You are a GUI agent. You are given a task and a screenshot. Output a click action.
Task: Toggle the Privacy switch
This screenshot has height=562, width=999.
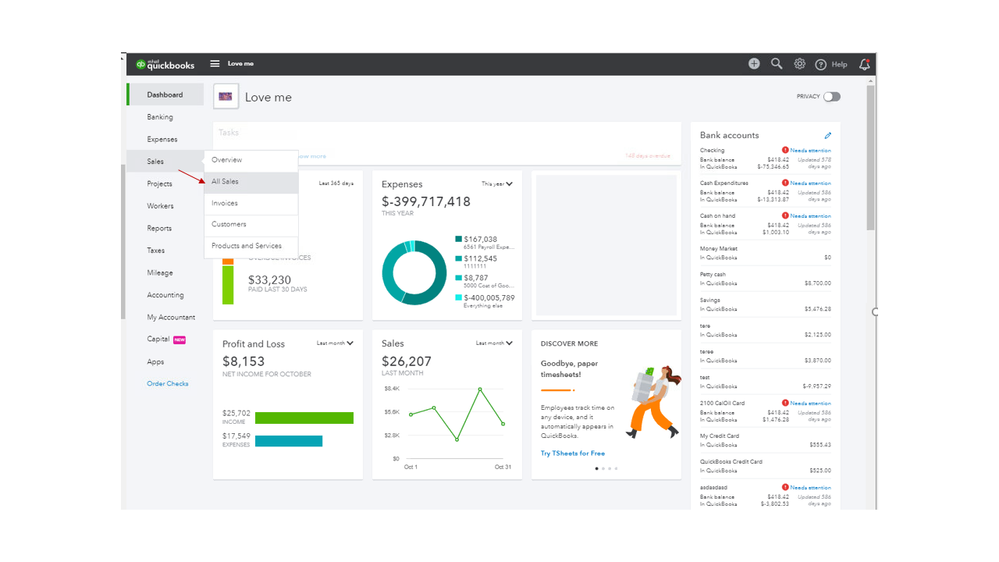[831, 97]
